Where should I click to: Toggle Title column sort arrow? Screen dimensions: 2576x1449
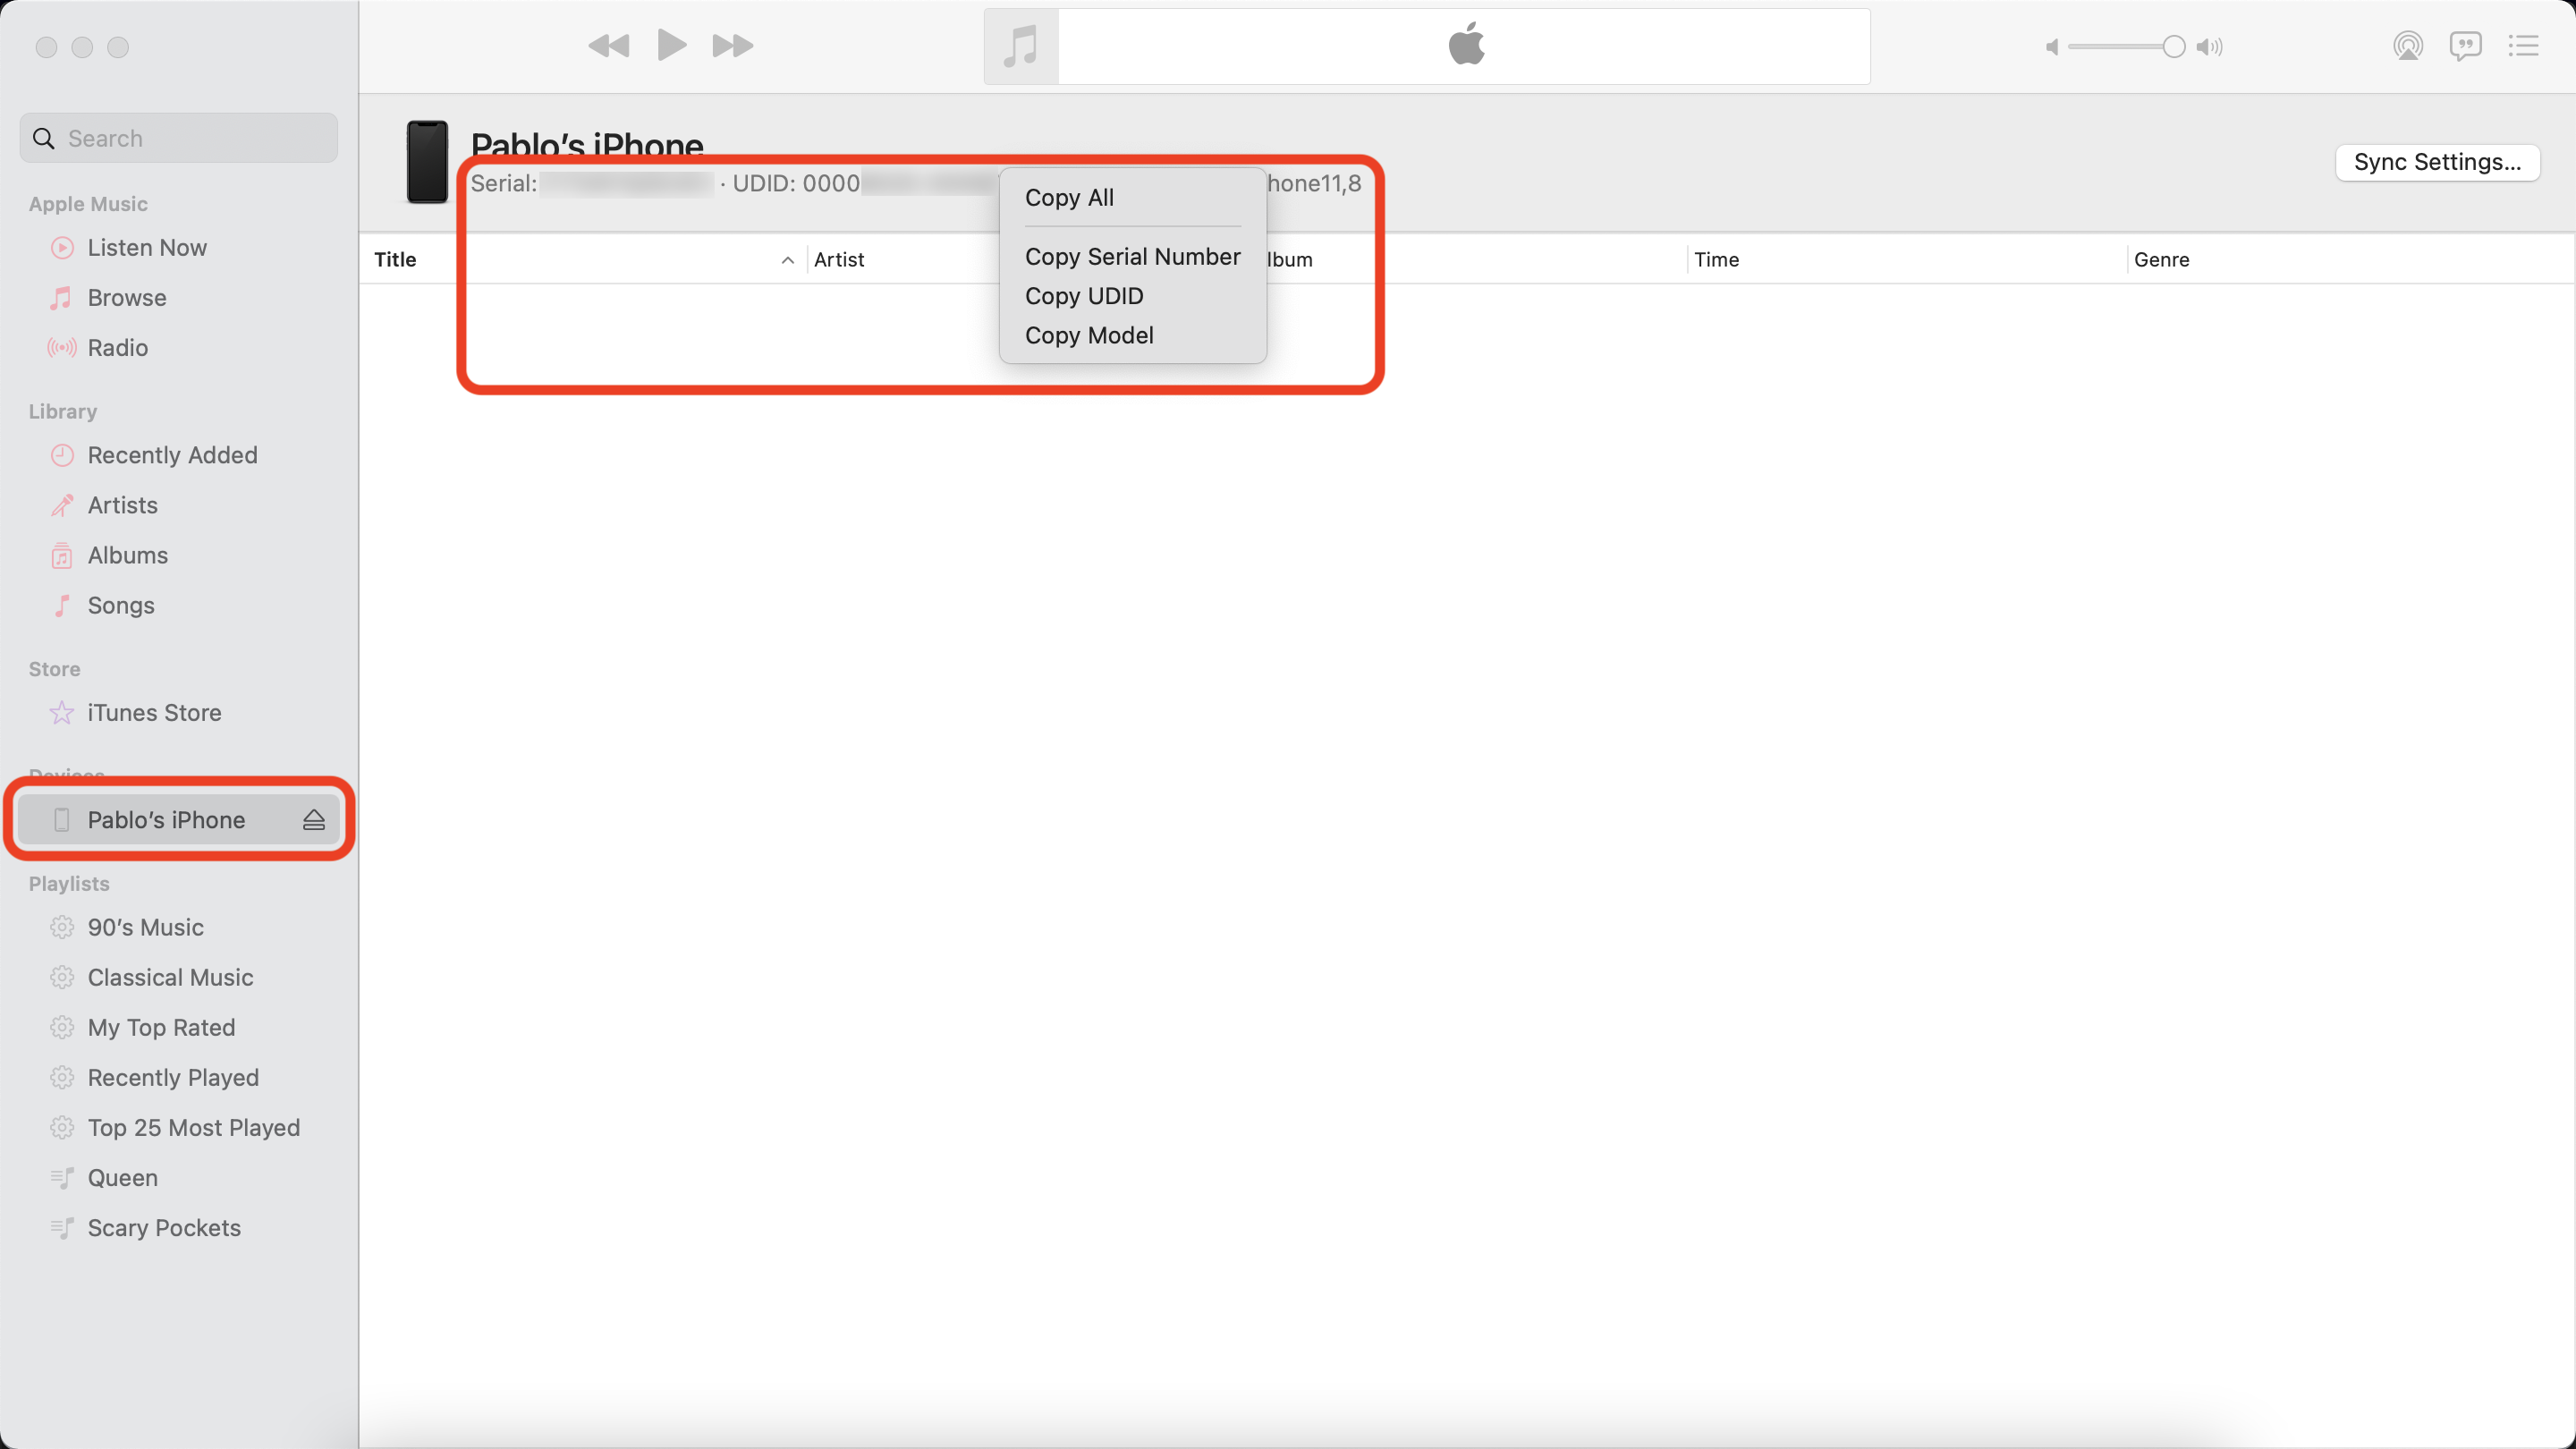tap(787, 260)
